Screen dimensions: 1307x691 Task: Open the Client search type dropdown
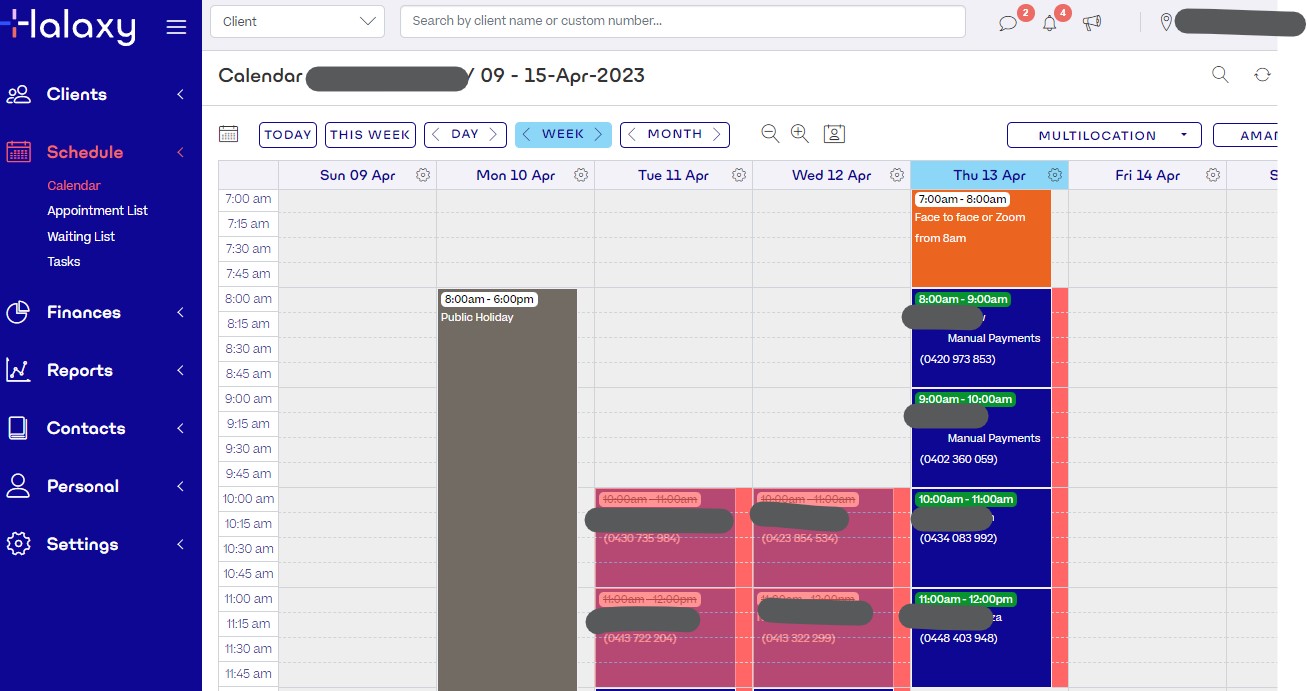[x=297, y=22]
